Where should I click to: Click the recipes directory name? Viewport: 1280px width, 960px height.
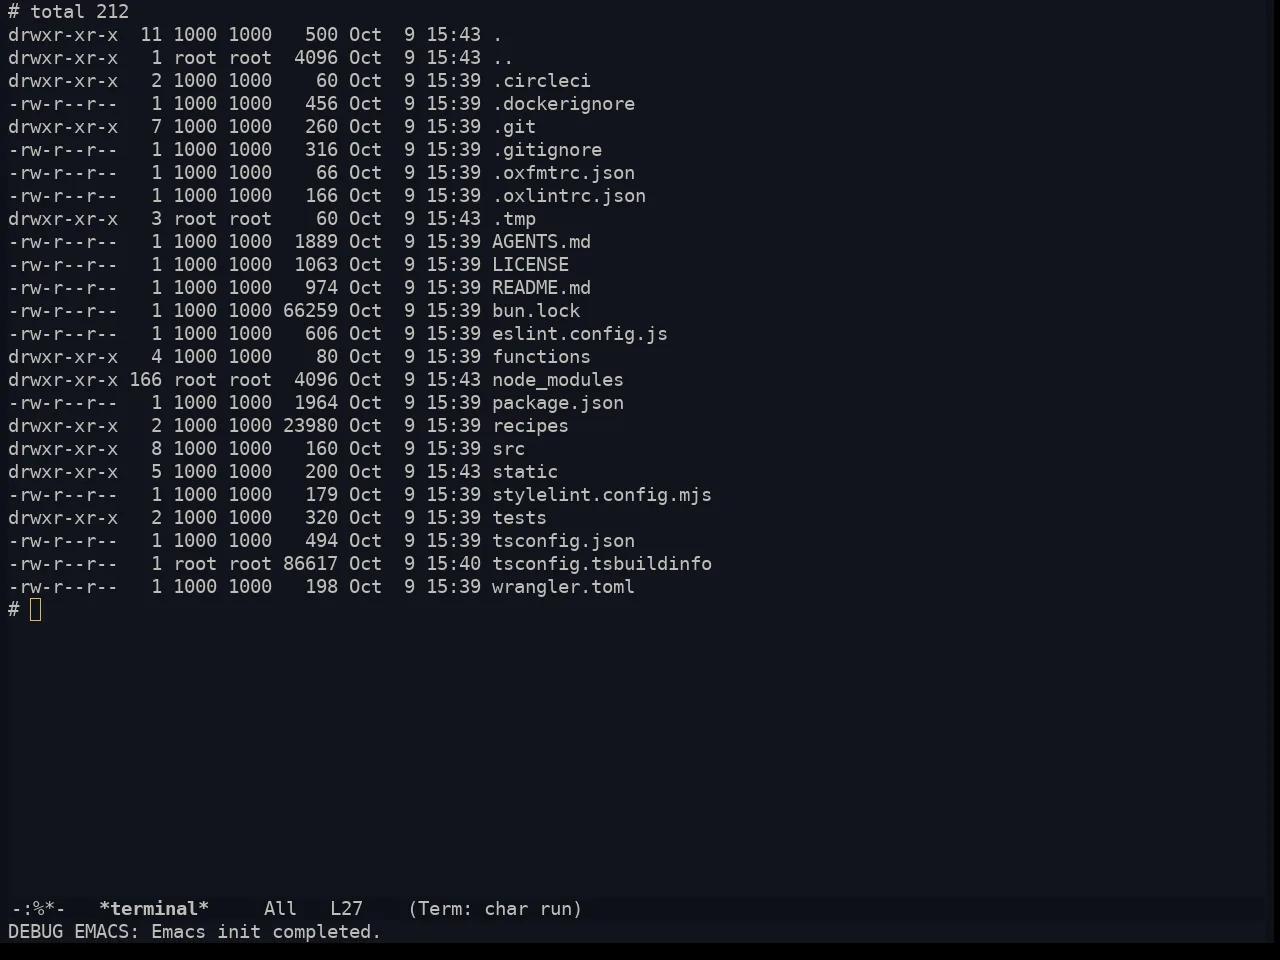tap(530, 426)
